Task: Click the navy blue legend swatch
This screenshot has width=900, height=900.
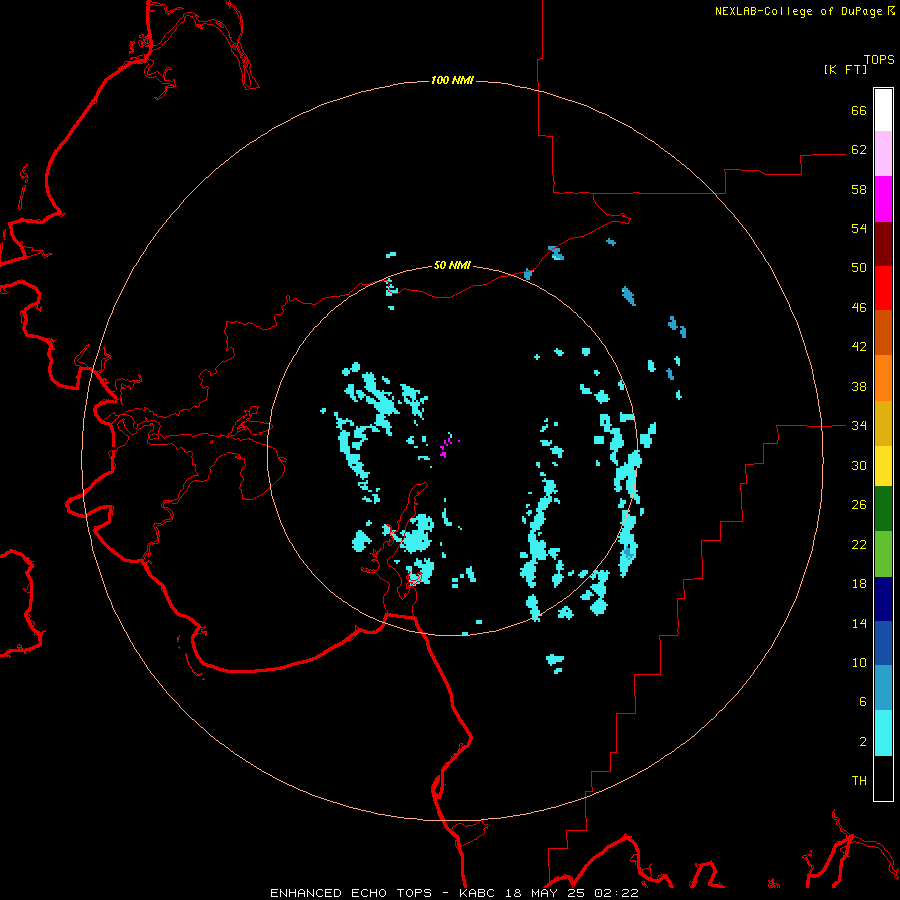Action: 883,599
